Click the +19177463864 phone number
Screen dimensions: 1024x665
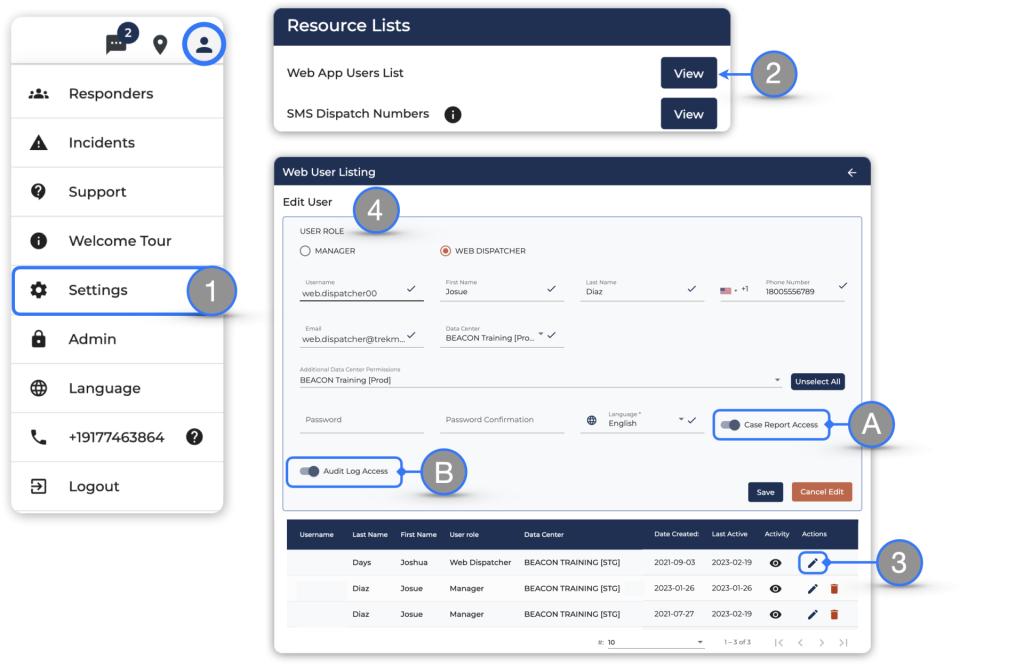point(116,437)
